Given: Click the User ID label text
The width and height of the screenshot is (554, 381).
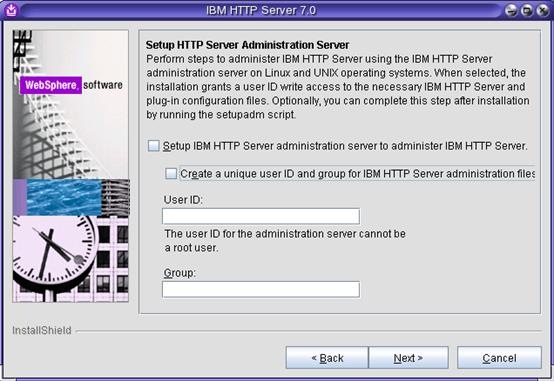Looking at the screenshot, I should pyautogui.click(x=183, y=200).
